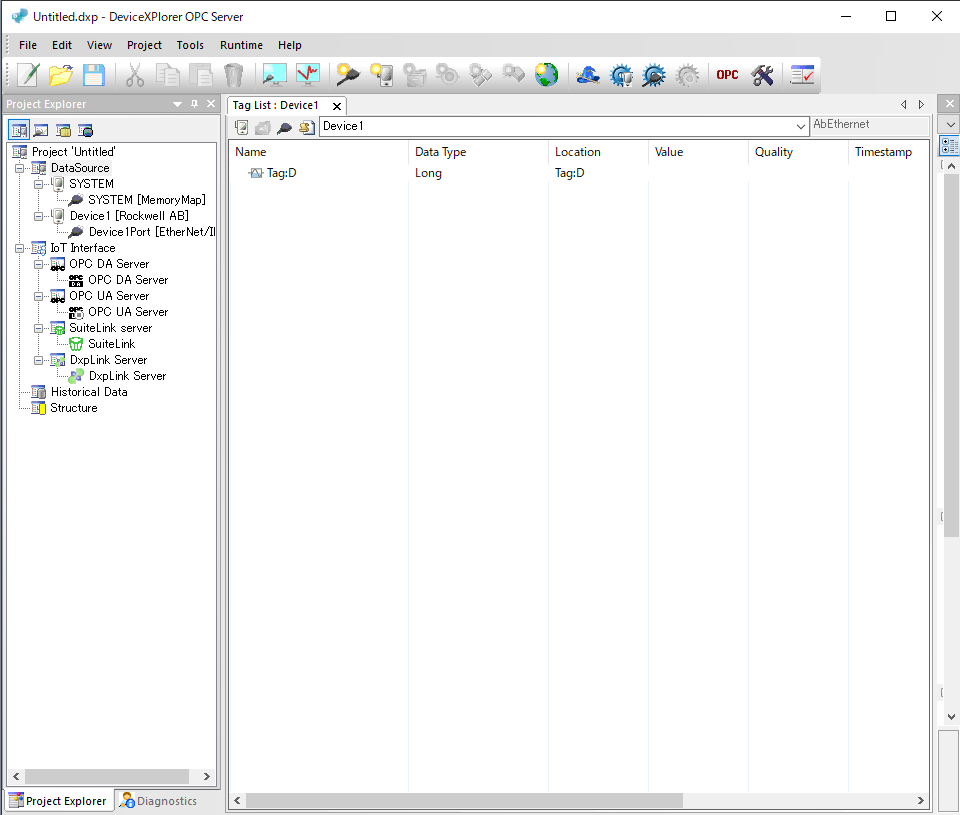
Task: Toggle the pin on Project Explorer panel
Action: [194, 104]
